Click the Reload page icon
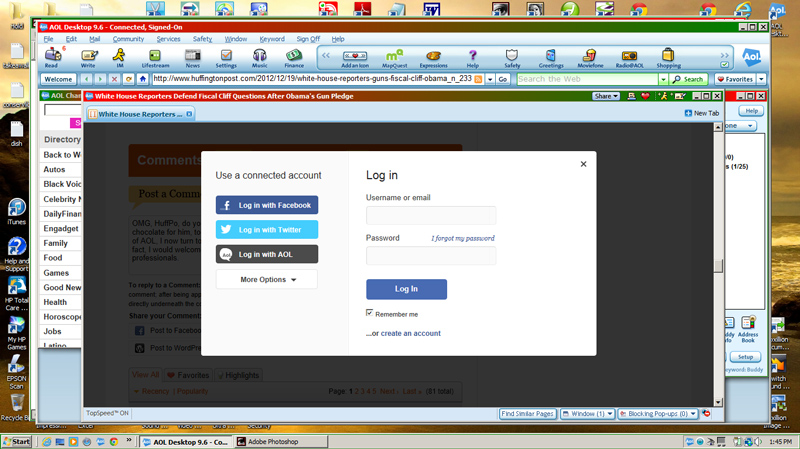Viewport: 800px width, 449px height. tap(129, 79)
